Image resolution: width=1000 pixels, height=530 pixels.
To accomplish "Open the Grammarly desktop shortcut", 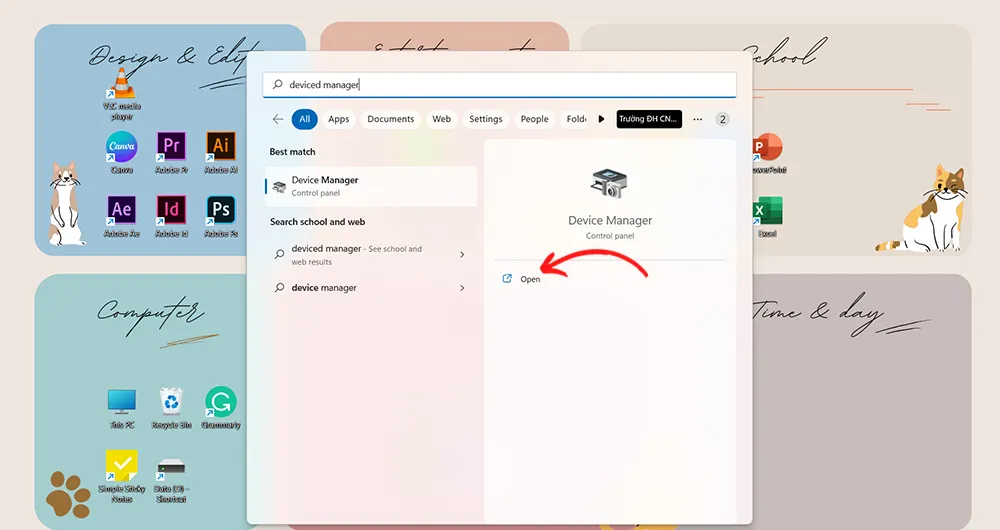I will (x=220, y=402).
